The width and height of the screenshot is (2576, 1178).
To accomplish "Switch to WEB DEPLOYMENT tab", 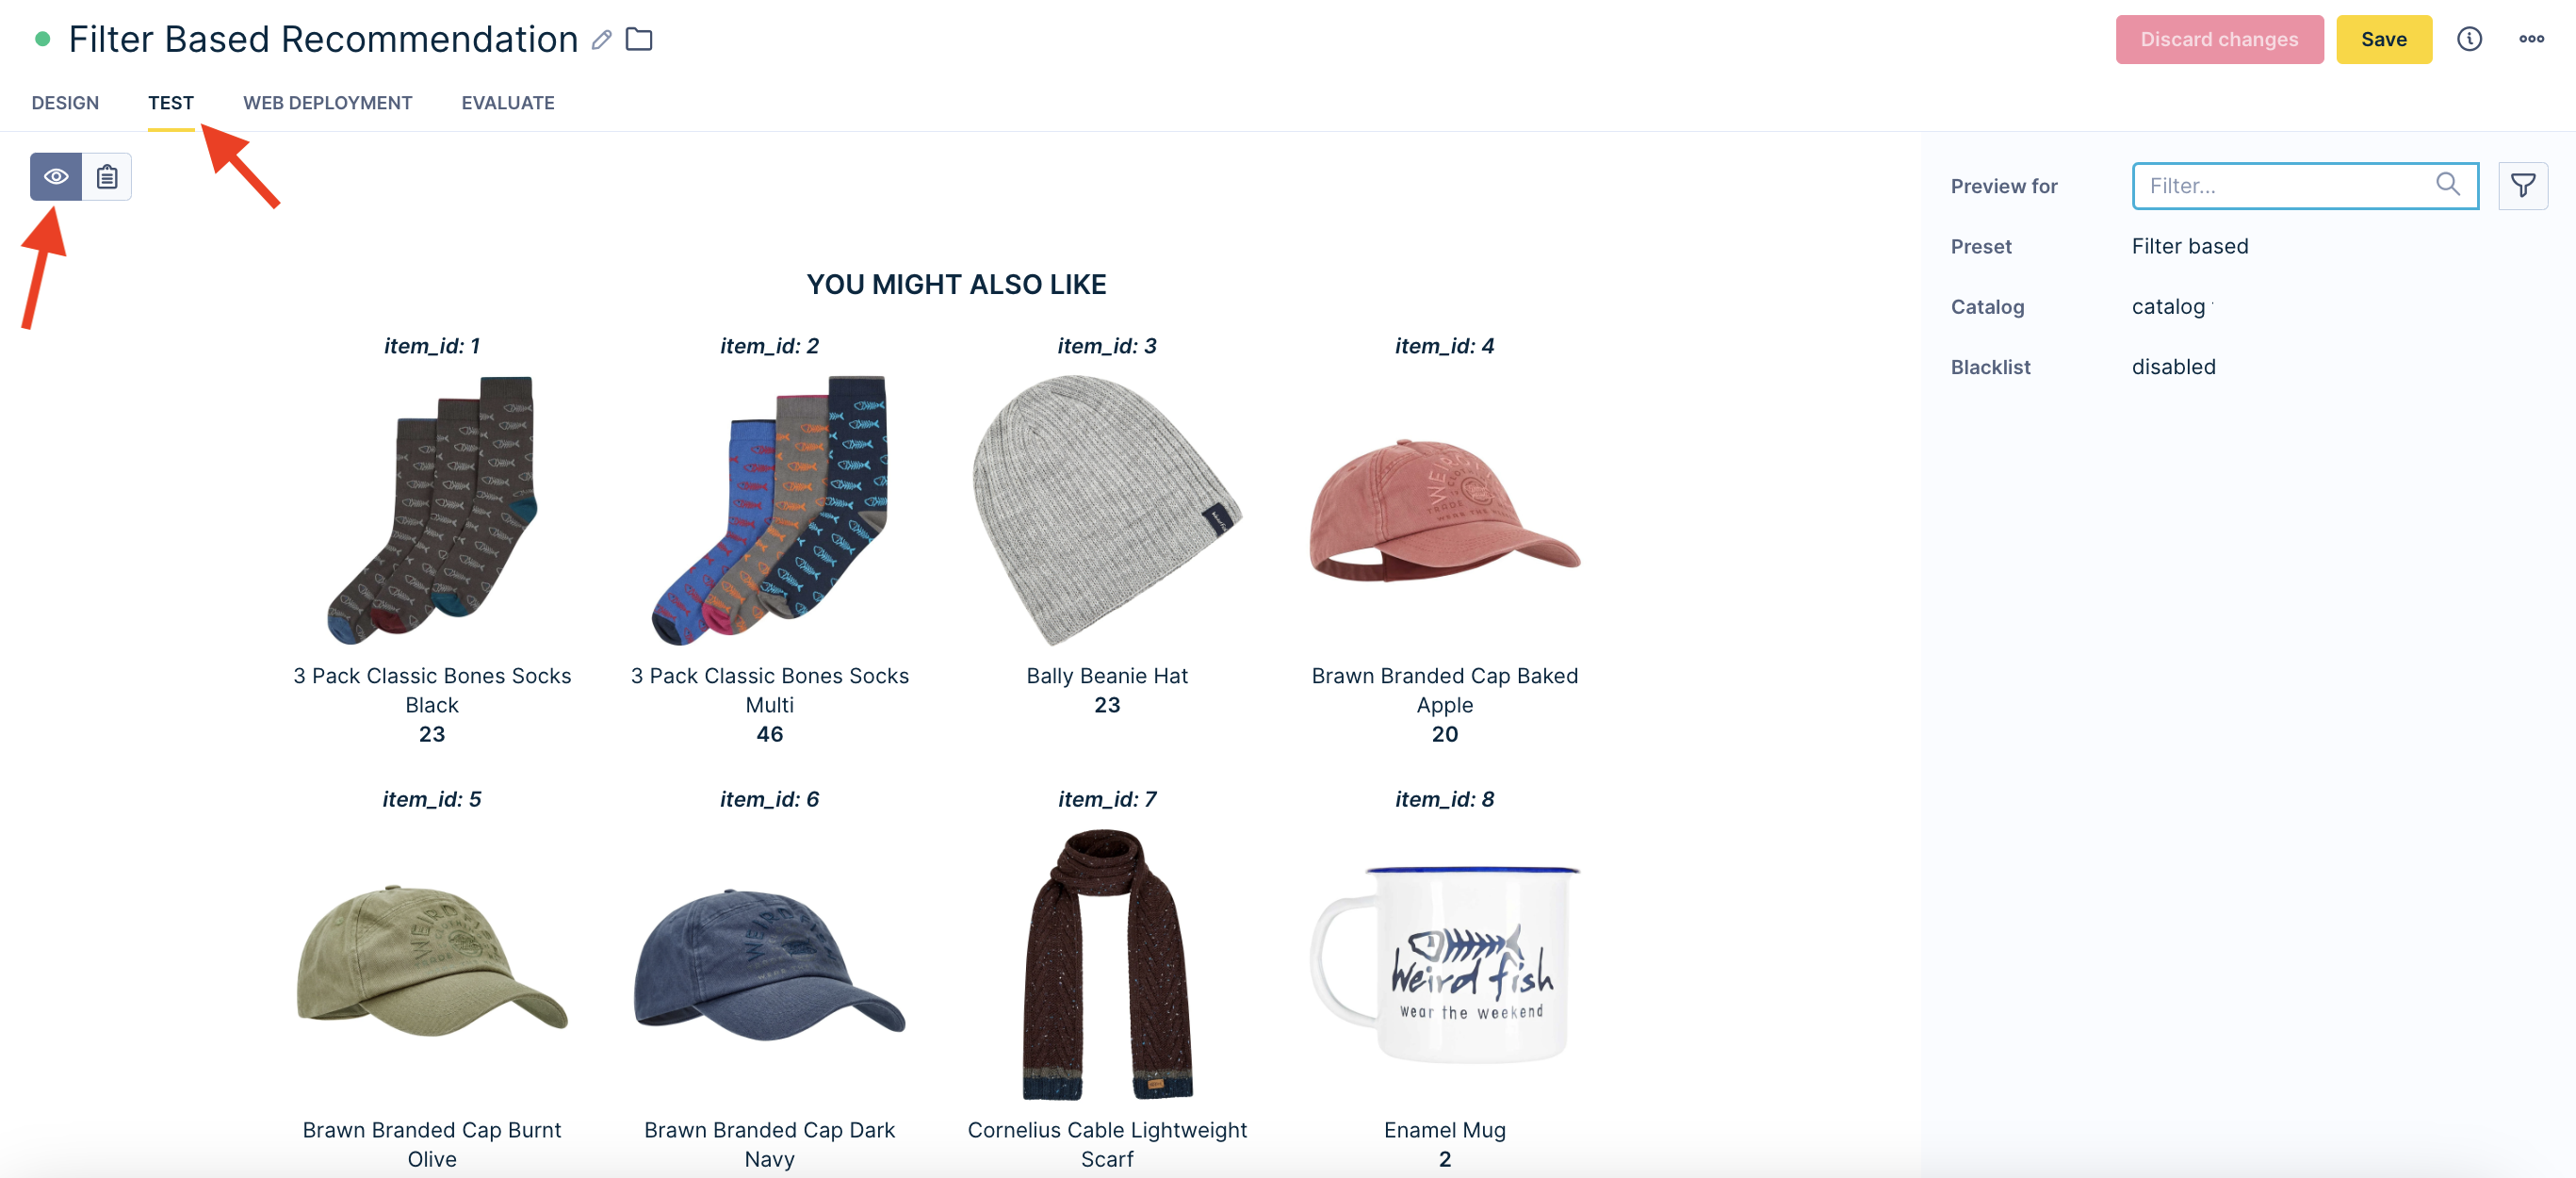I will click(x=327, y=103).
